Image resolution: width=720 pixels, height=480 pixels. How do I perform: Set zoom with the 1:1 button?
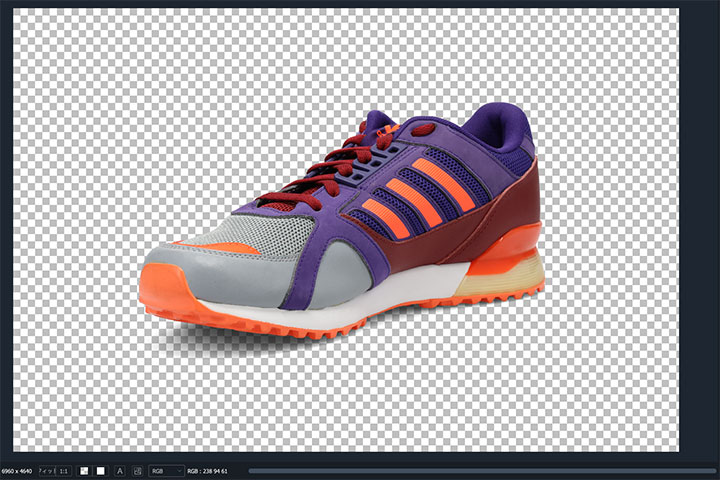(x=62, y=470)
